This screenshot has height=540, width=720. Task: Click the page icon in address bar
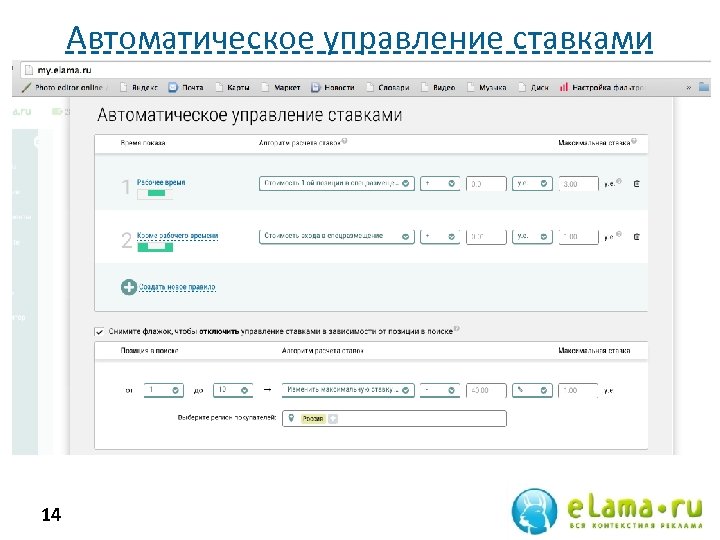click(x=29, y=70)
